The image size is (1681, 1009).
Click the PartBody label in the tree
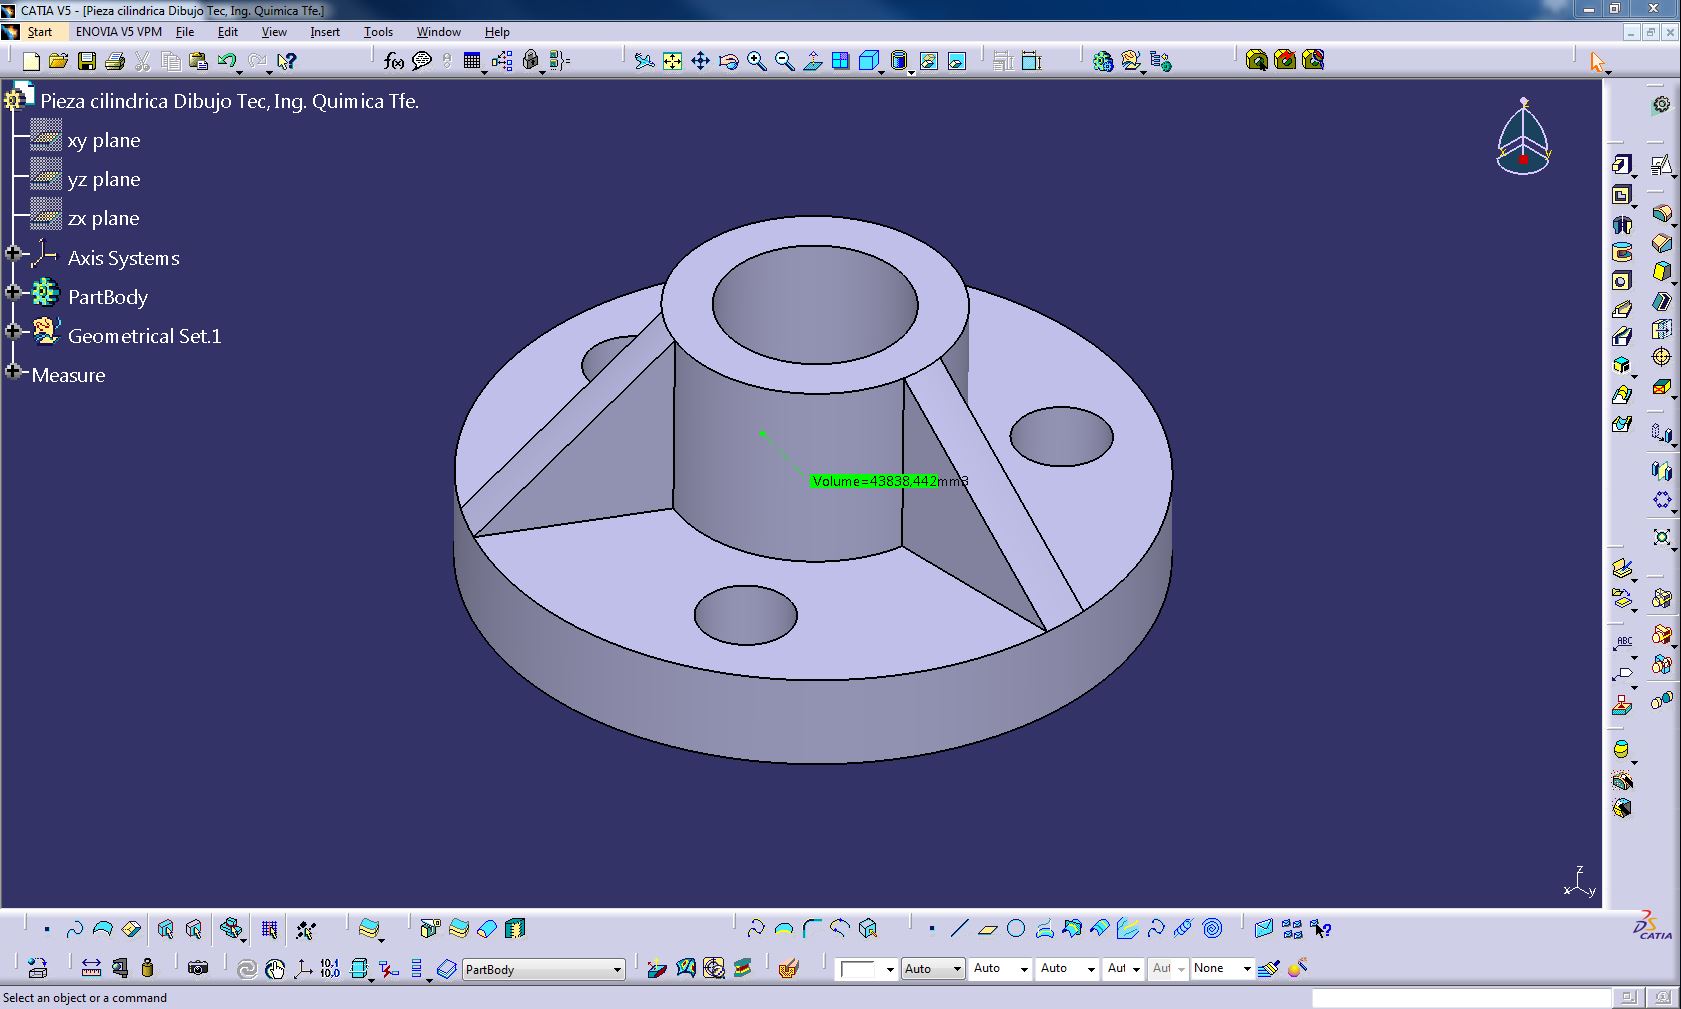coord(108,298)
